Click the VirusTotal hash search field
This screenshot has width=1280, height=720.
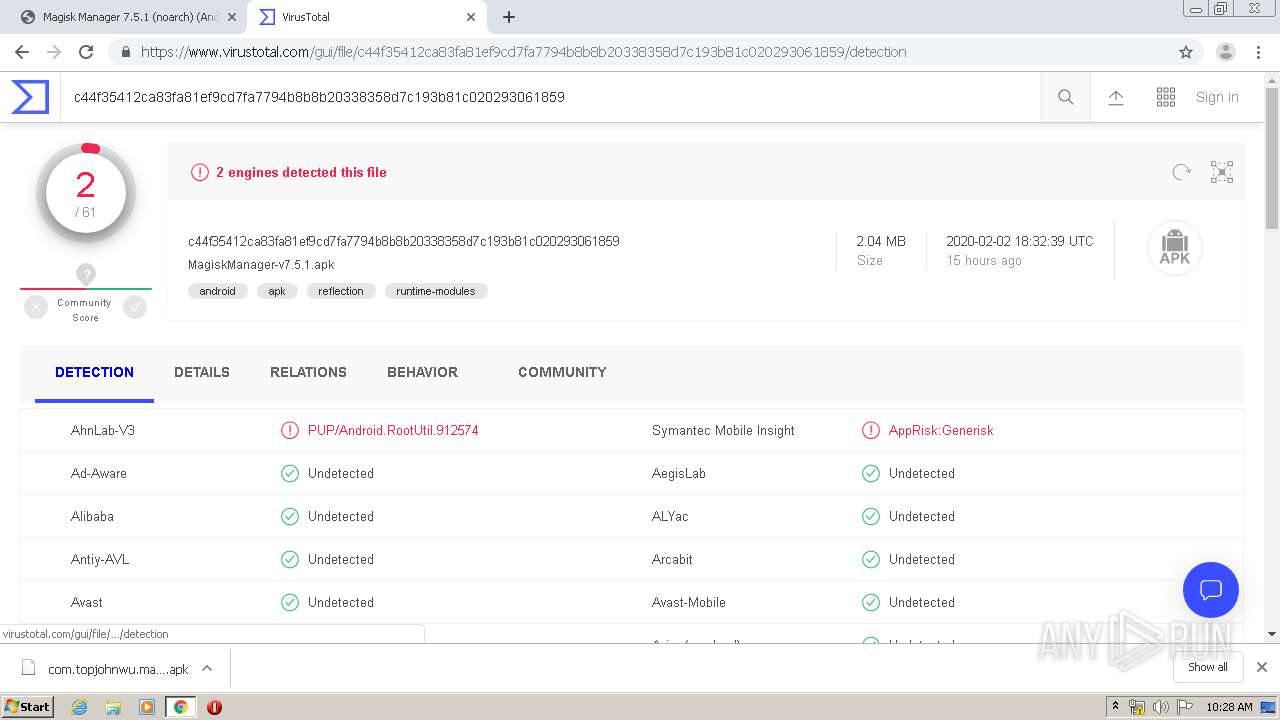[550, 97]
